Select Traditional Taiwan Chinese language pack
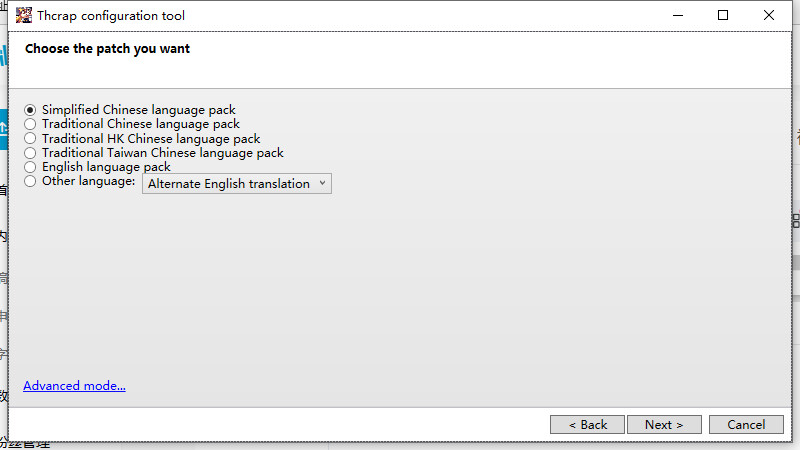The image size is (800, 450). (x=30, y=153)
